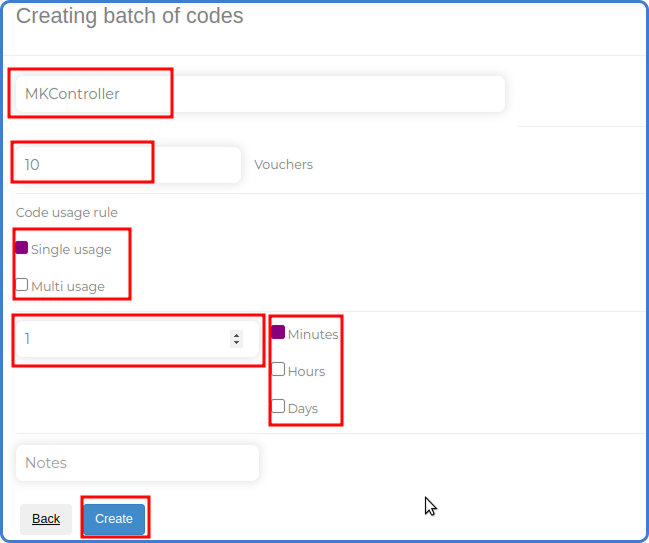649x543 pixels.
Task: Click the duration number field showing 1
Action: click(137, 339)
